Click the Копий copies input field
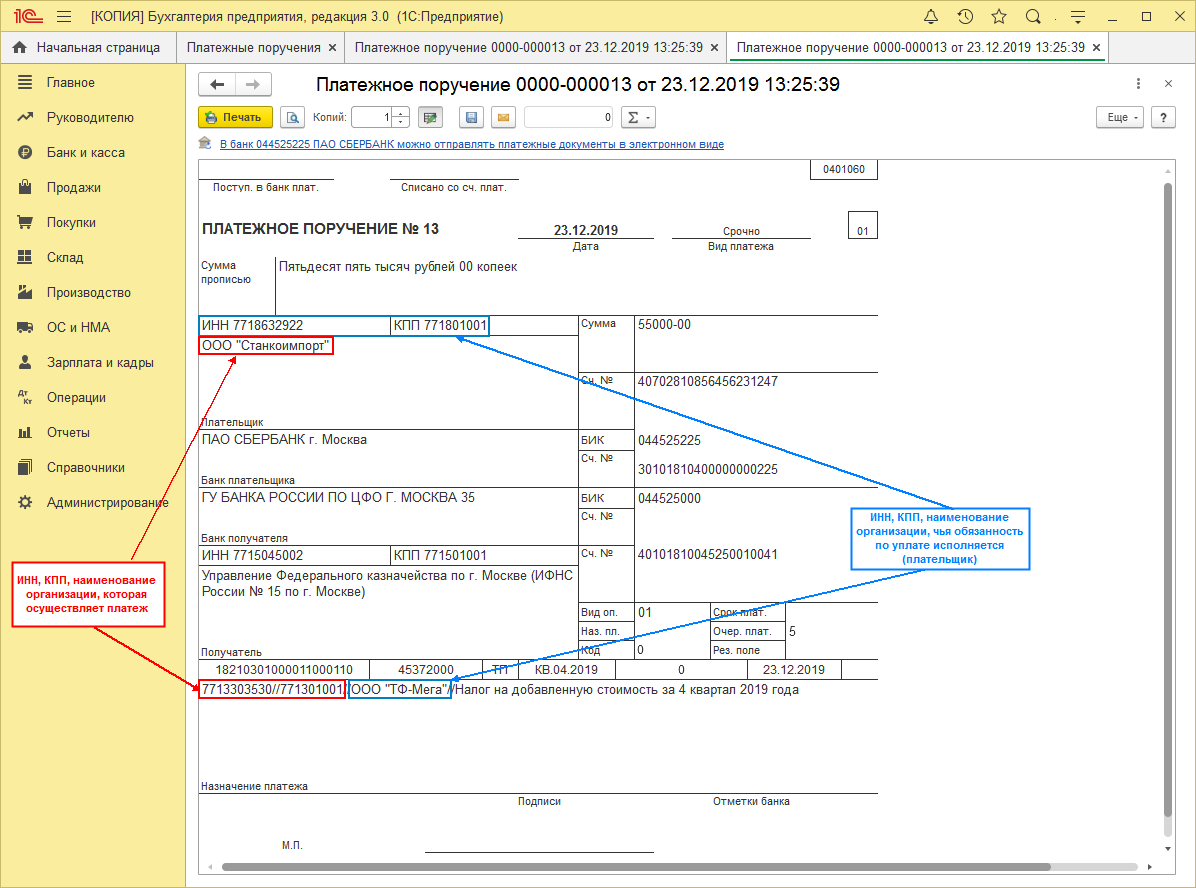The height and width of the screenshot is (888, 1196). [371, 117]
